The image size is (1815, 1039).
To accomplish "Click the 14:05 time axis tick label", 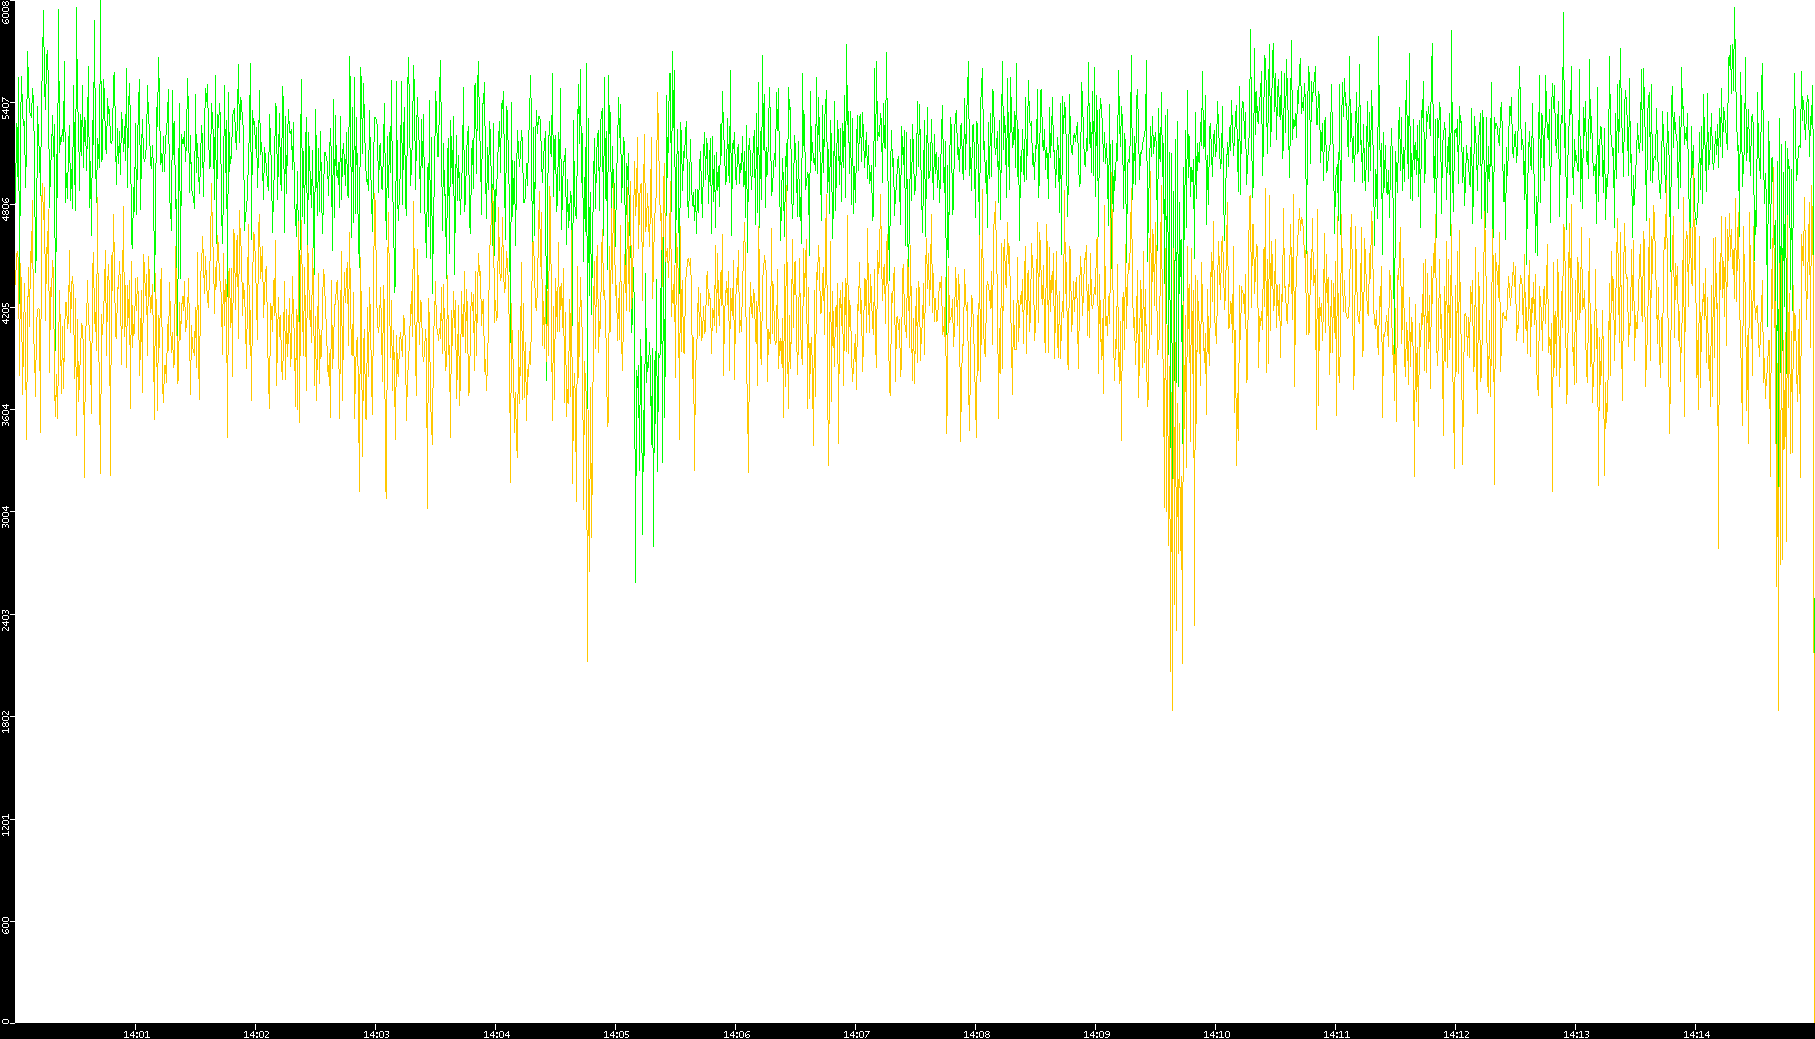I will click(x=616, y=1034).
